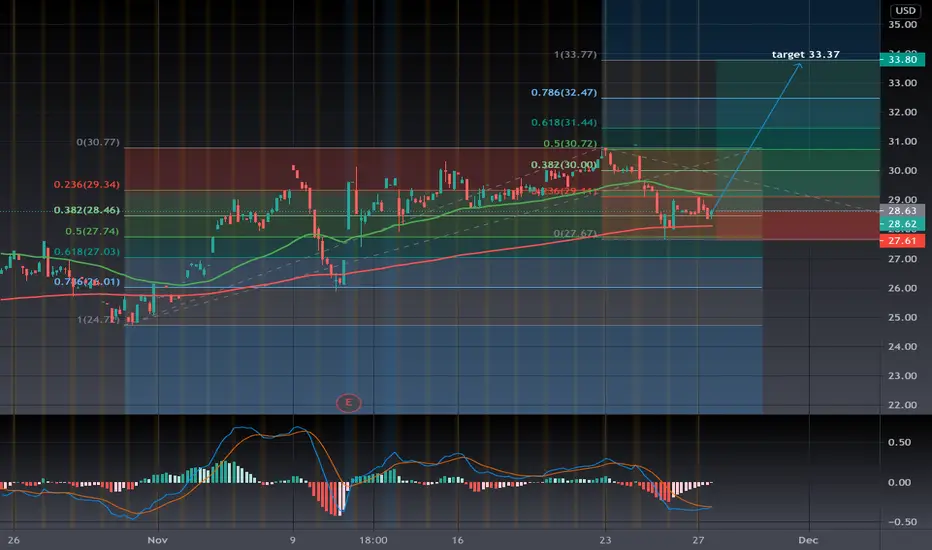The width and height of the screenshot is (932, 550).
Task: Click the 31.00 price scale value
Action: (x=902, y=142)
